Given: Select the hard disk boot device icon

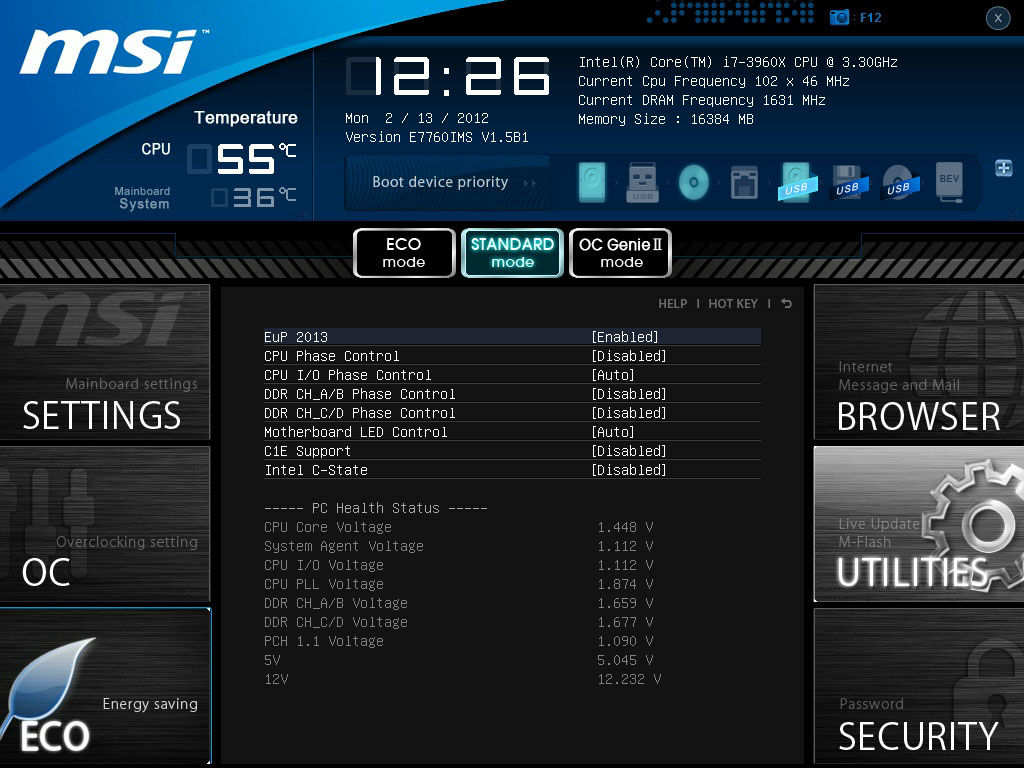Looking at the screenshot, I should (592, 182).
